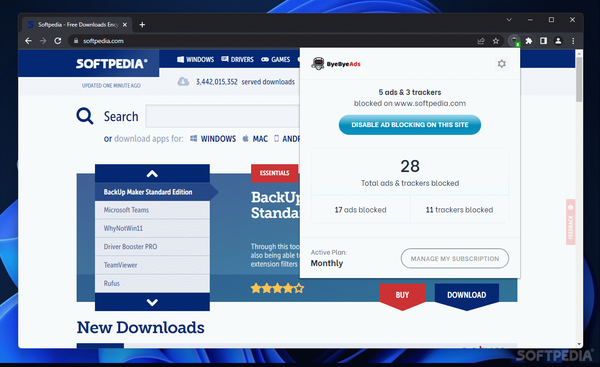Click the Softpedia search input field

[x=222, y=116]
